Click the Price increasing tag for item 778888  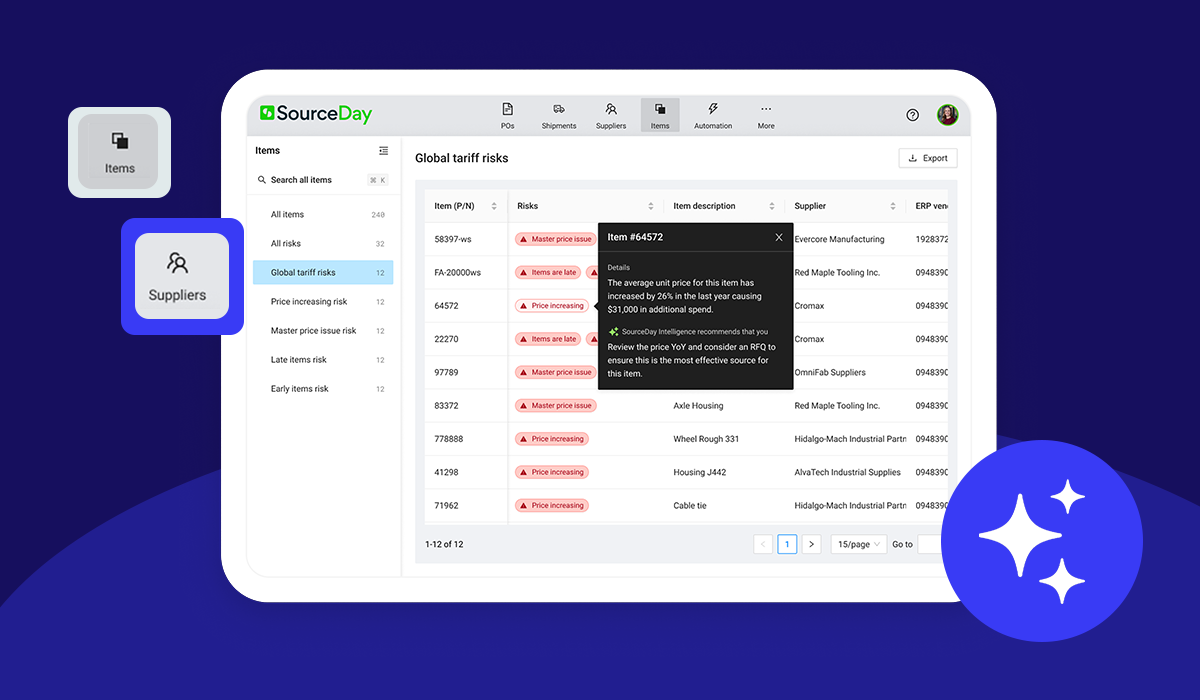pyautogui.click(x=552, y=439)
